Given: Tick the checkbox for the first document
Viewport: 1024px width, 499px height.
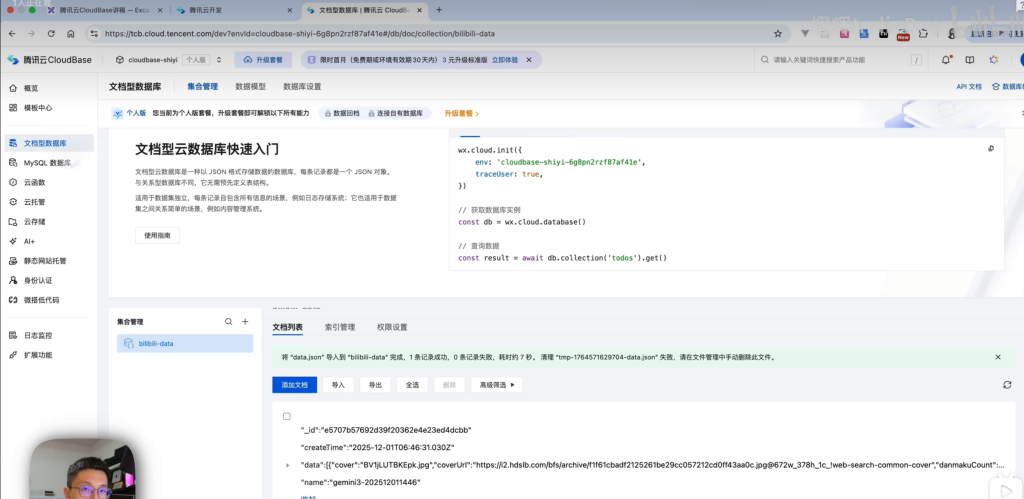Looking at the screenshot, I should 287,416.
